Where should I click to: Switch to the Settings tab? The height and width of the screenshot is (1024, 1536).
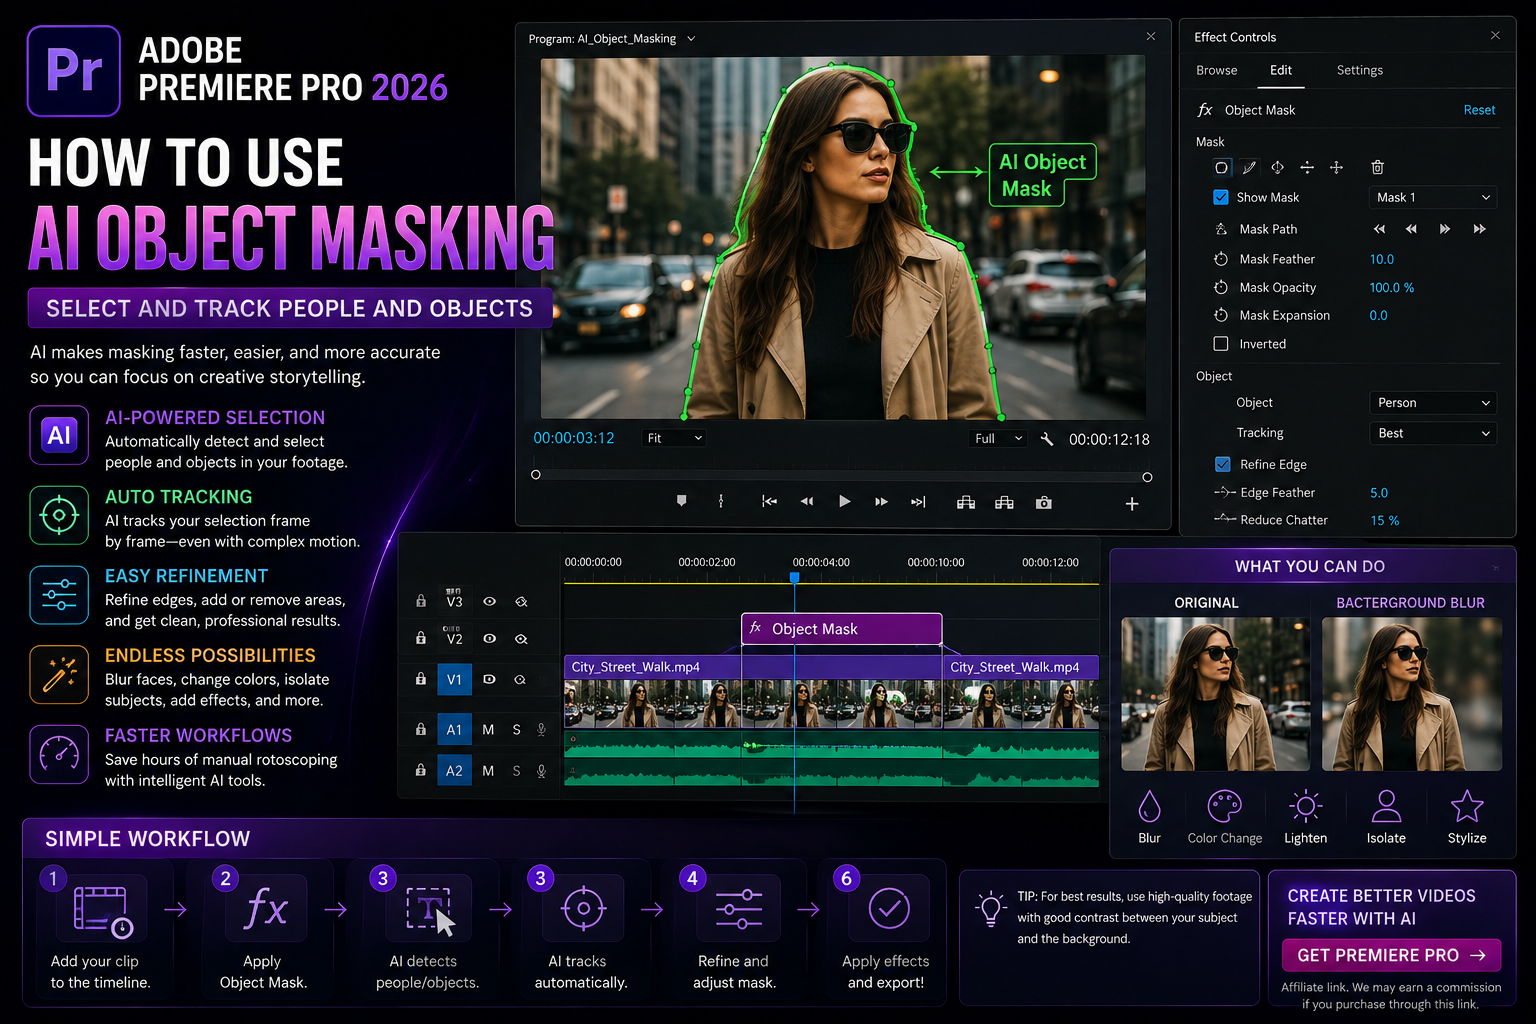(x=1360, y=70)
